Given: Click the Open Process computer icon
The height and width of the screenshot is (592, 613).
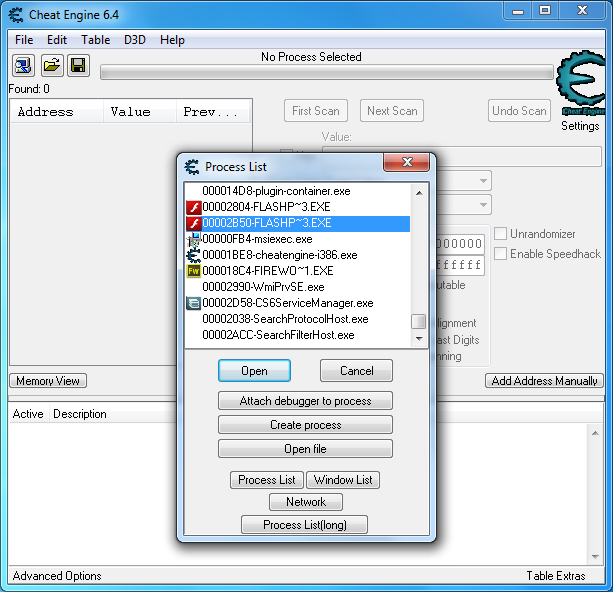Looking at the screenshot, I should (23, 65).
